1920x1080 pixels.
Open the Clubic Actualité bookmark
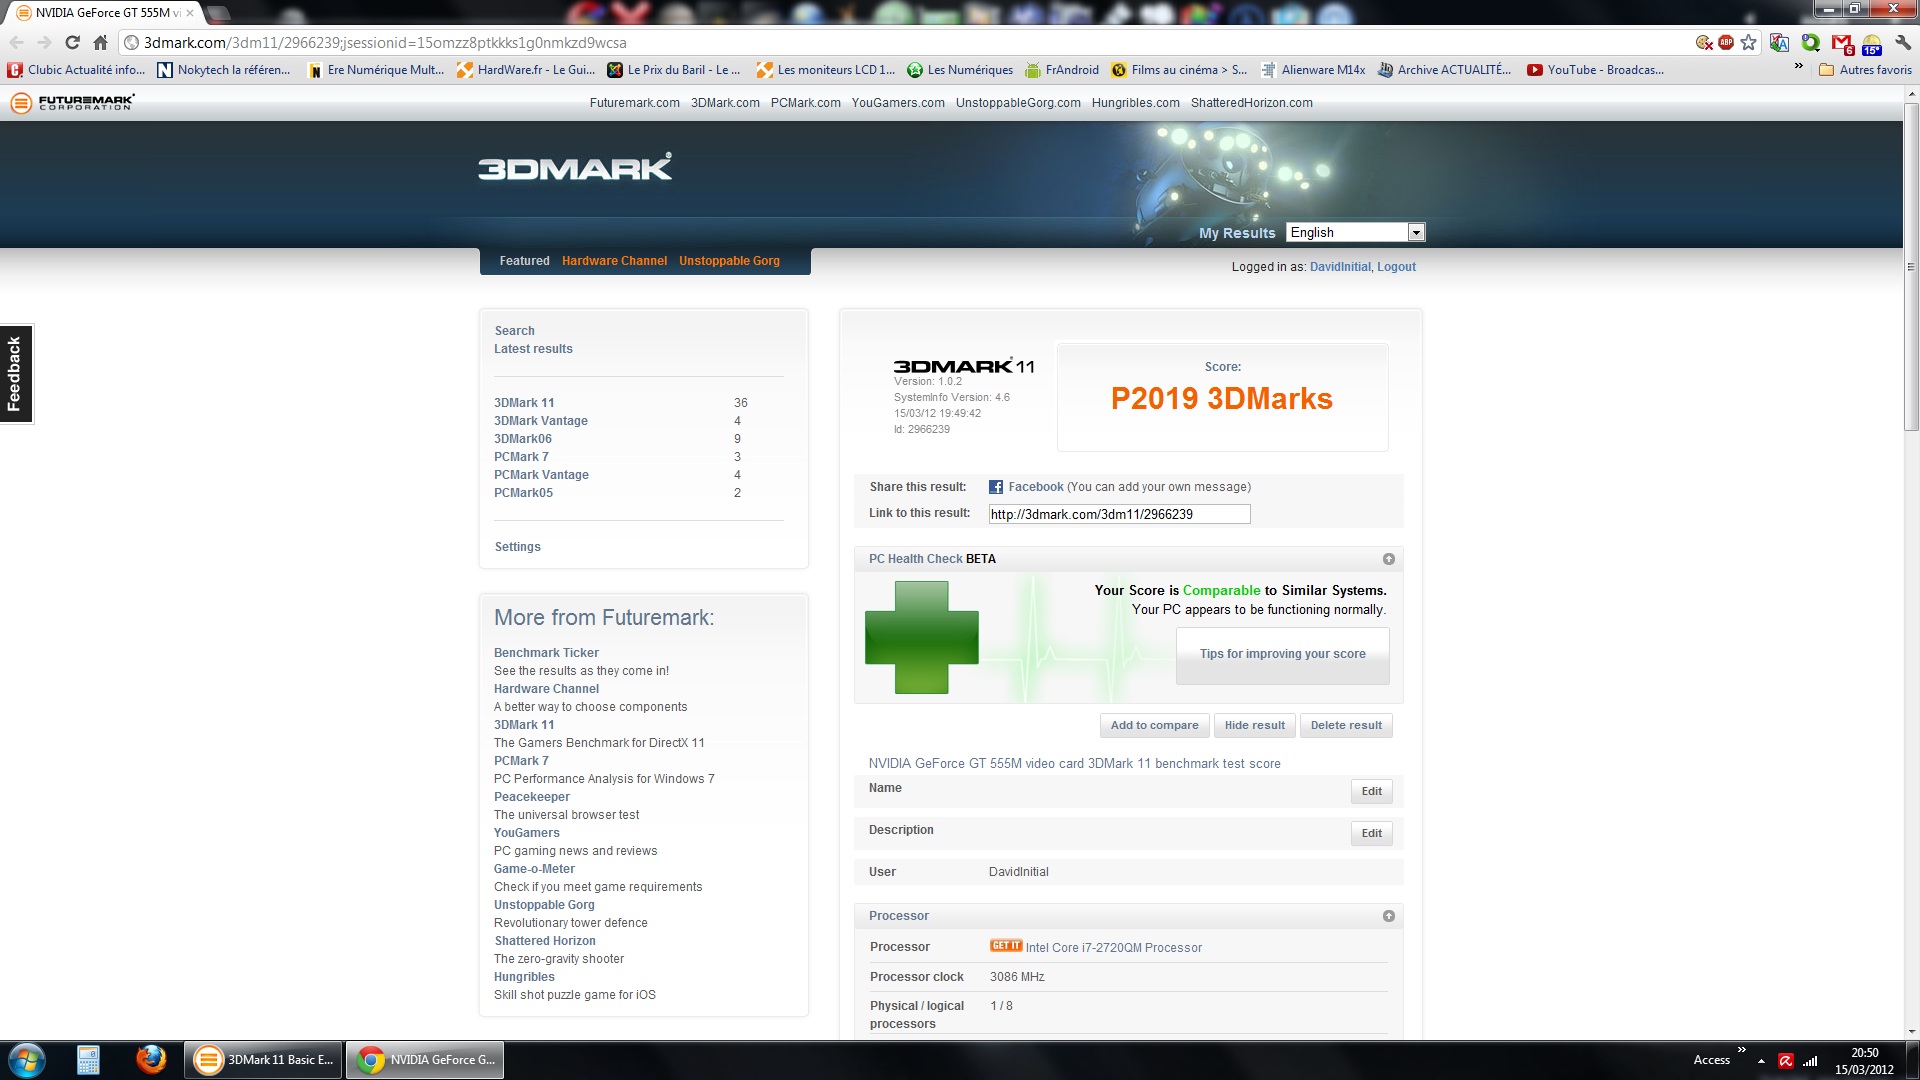coord(77,70)
